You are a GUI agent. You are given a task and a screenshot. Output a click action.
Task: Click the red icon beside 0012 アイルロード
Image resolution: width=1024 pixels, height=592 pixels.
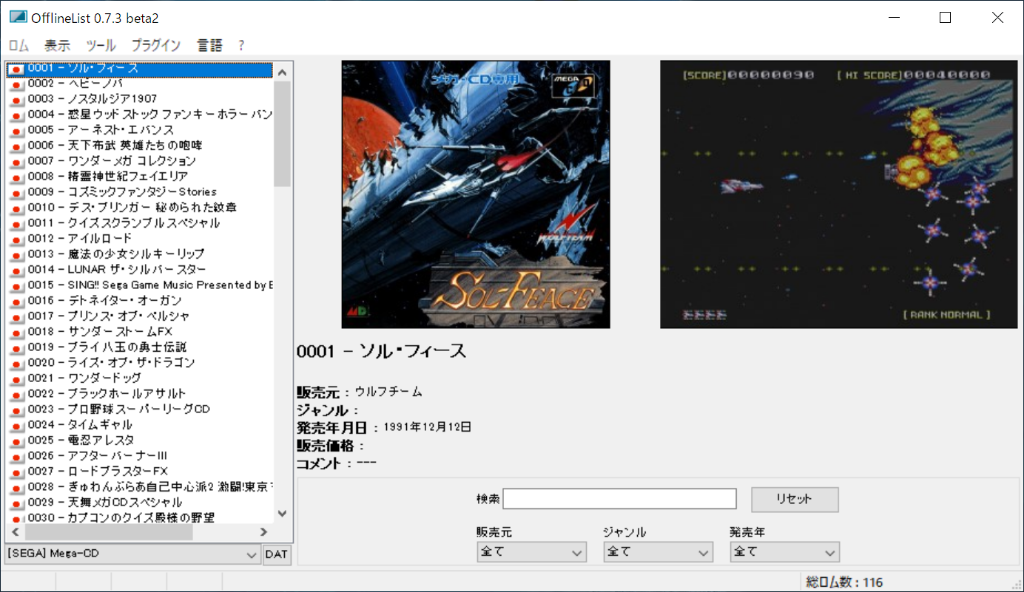coord(16,239)
